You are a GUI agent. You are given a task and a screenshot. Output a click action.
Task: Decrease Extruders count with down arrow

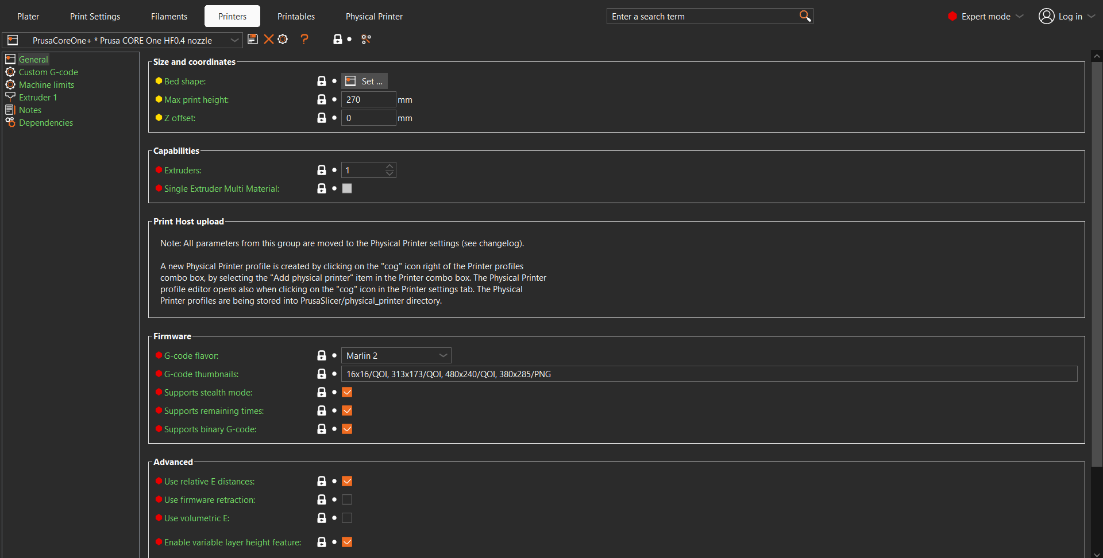pyautogui.click(x=390, y=174)
